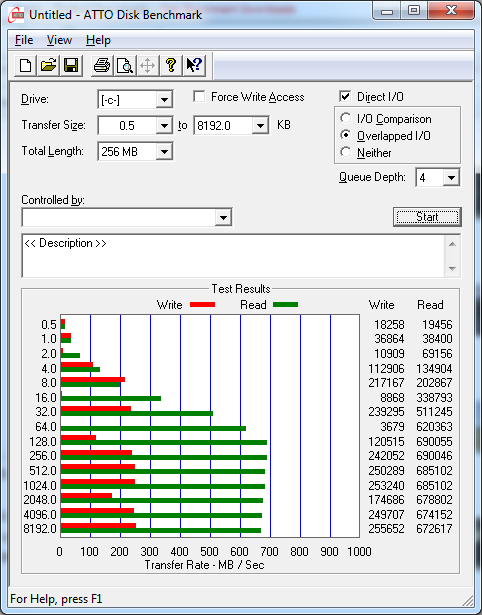The image size is (482, 615).
Task: Expand Total Length dropdown showing 256 MB
Action: pos(164,151)
